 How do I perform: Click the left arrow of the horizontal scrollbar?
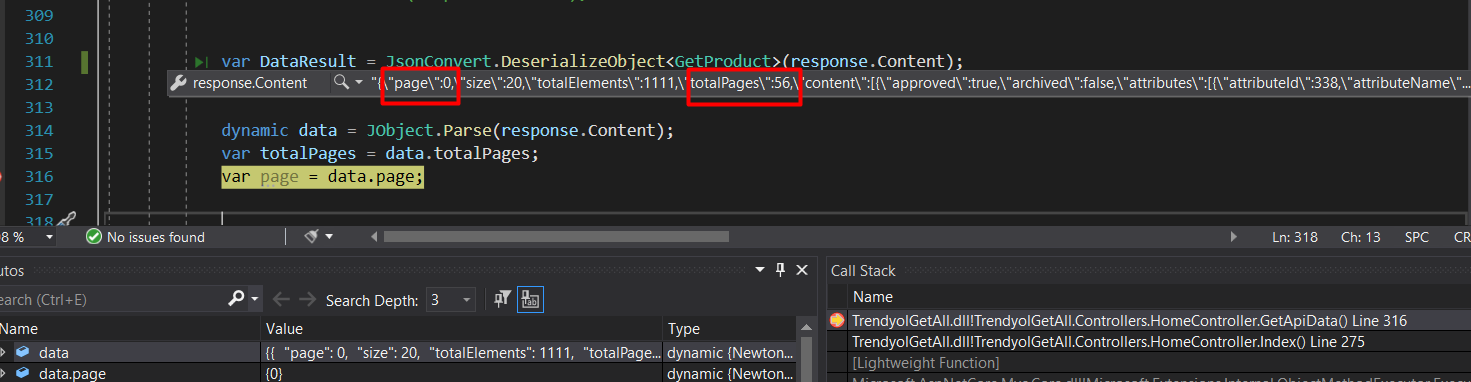coord(375,237)
